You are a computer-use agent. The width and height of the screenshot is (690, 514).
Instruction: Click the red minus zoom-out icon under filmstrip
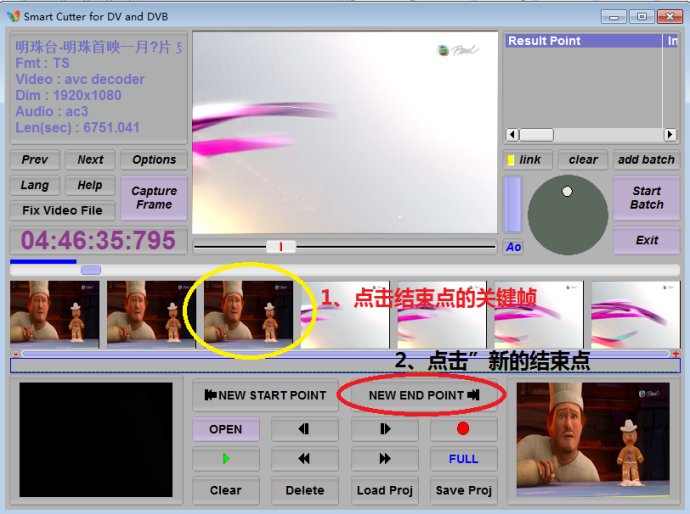coord(16,354)
